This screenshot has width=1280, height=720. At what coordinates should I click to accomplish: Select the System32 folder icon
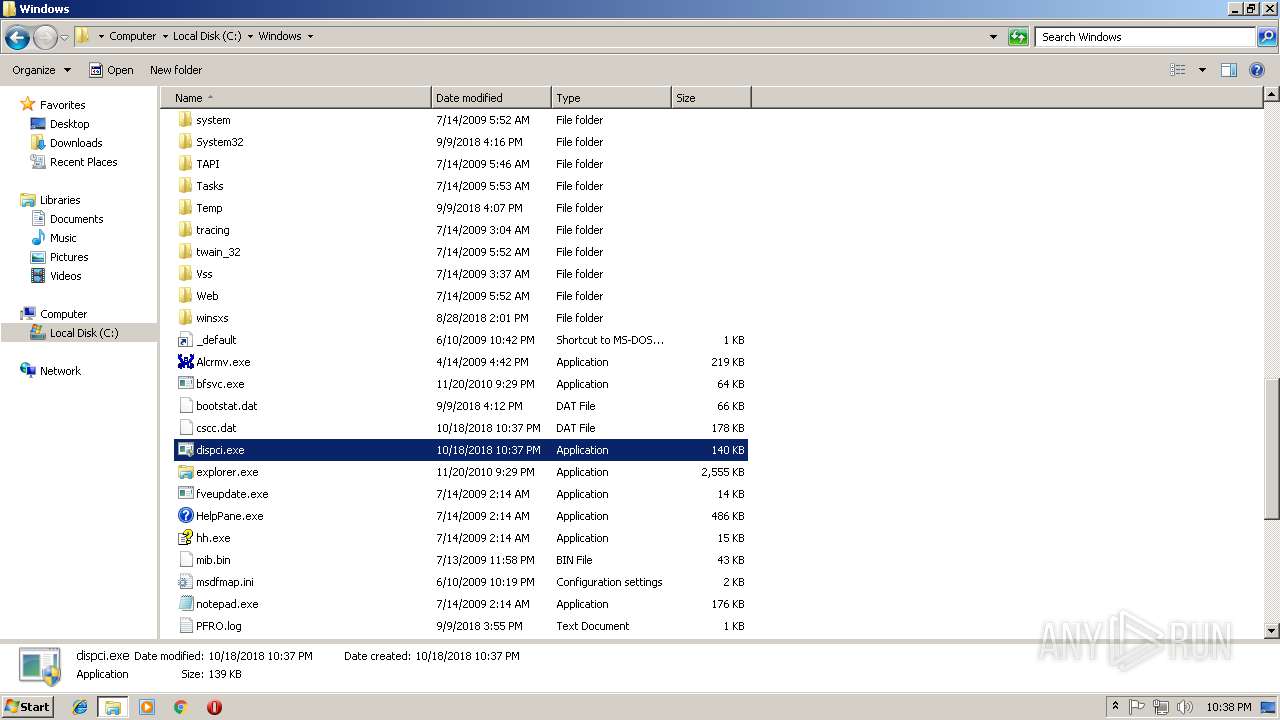[185, 142]
